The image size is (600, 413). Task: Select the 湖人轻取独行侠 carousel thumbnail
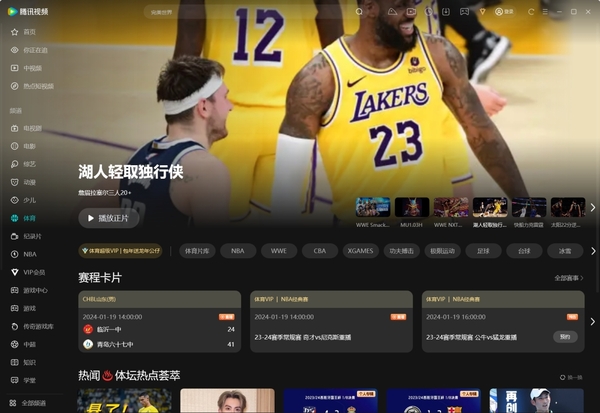[490, 207]
